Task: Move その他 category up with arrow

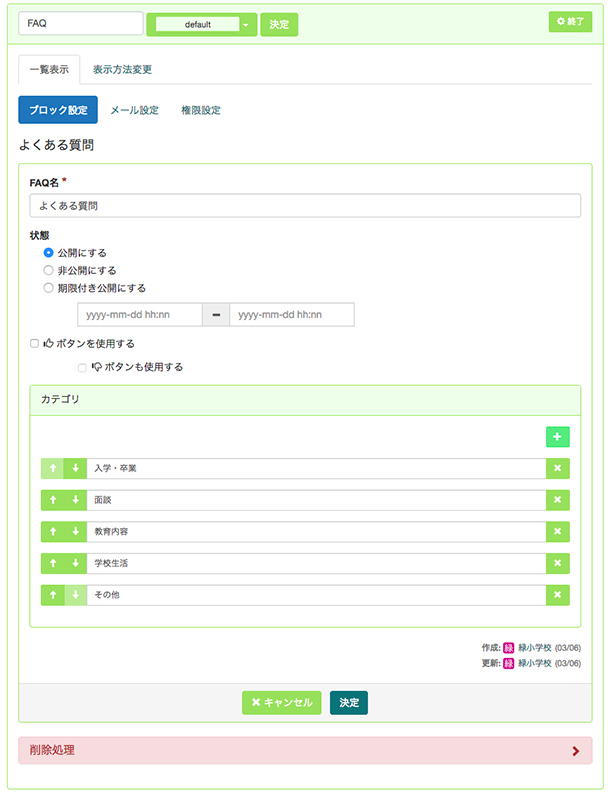Action: click(x=53, y=595)
